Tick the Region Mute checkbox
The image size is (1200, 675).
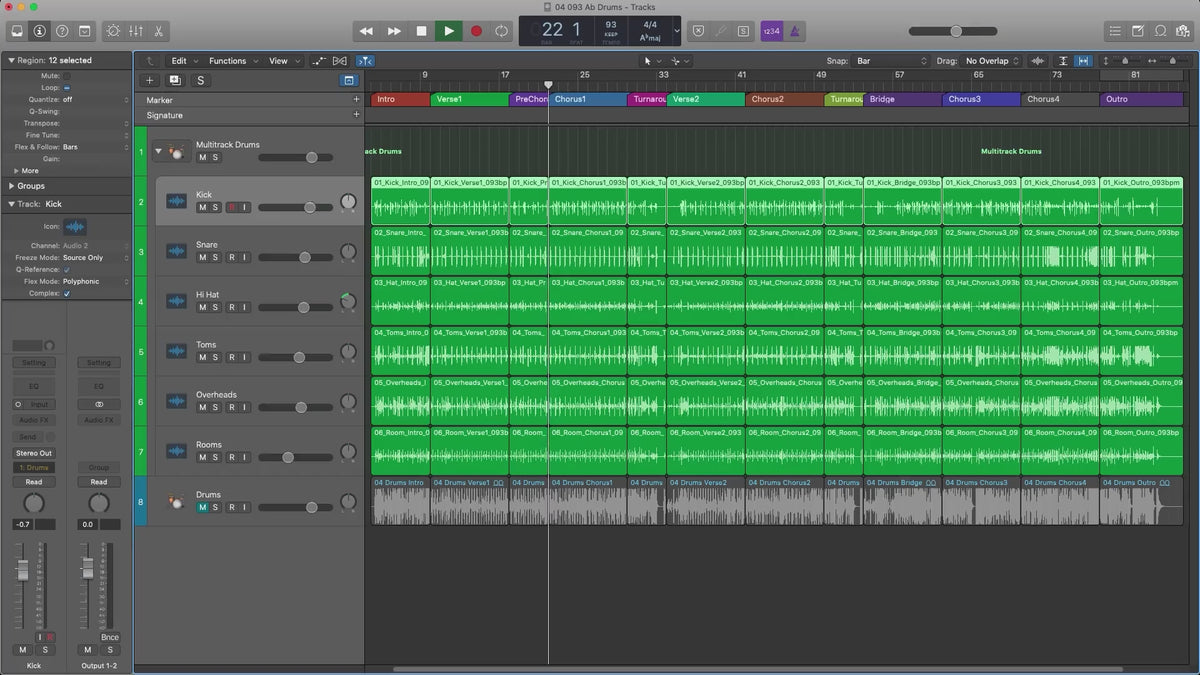tap(67, 76)
